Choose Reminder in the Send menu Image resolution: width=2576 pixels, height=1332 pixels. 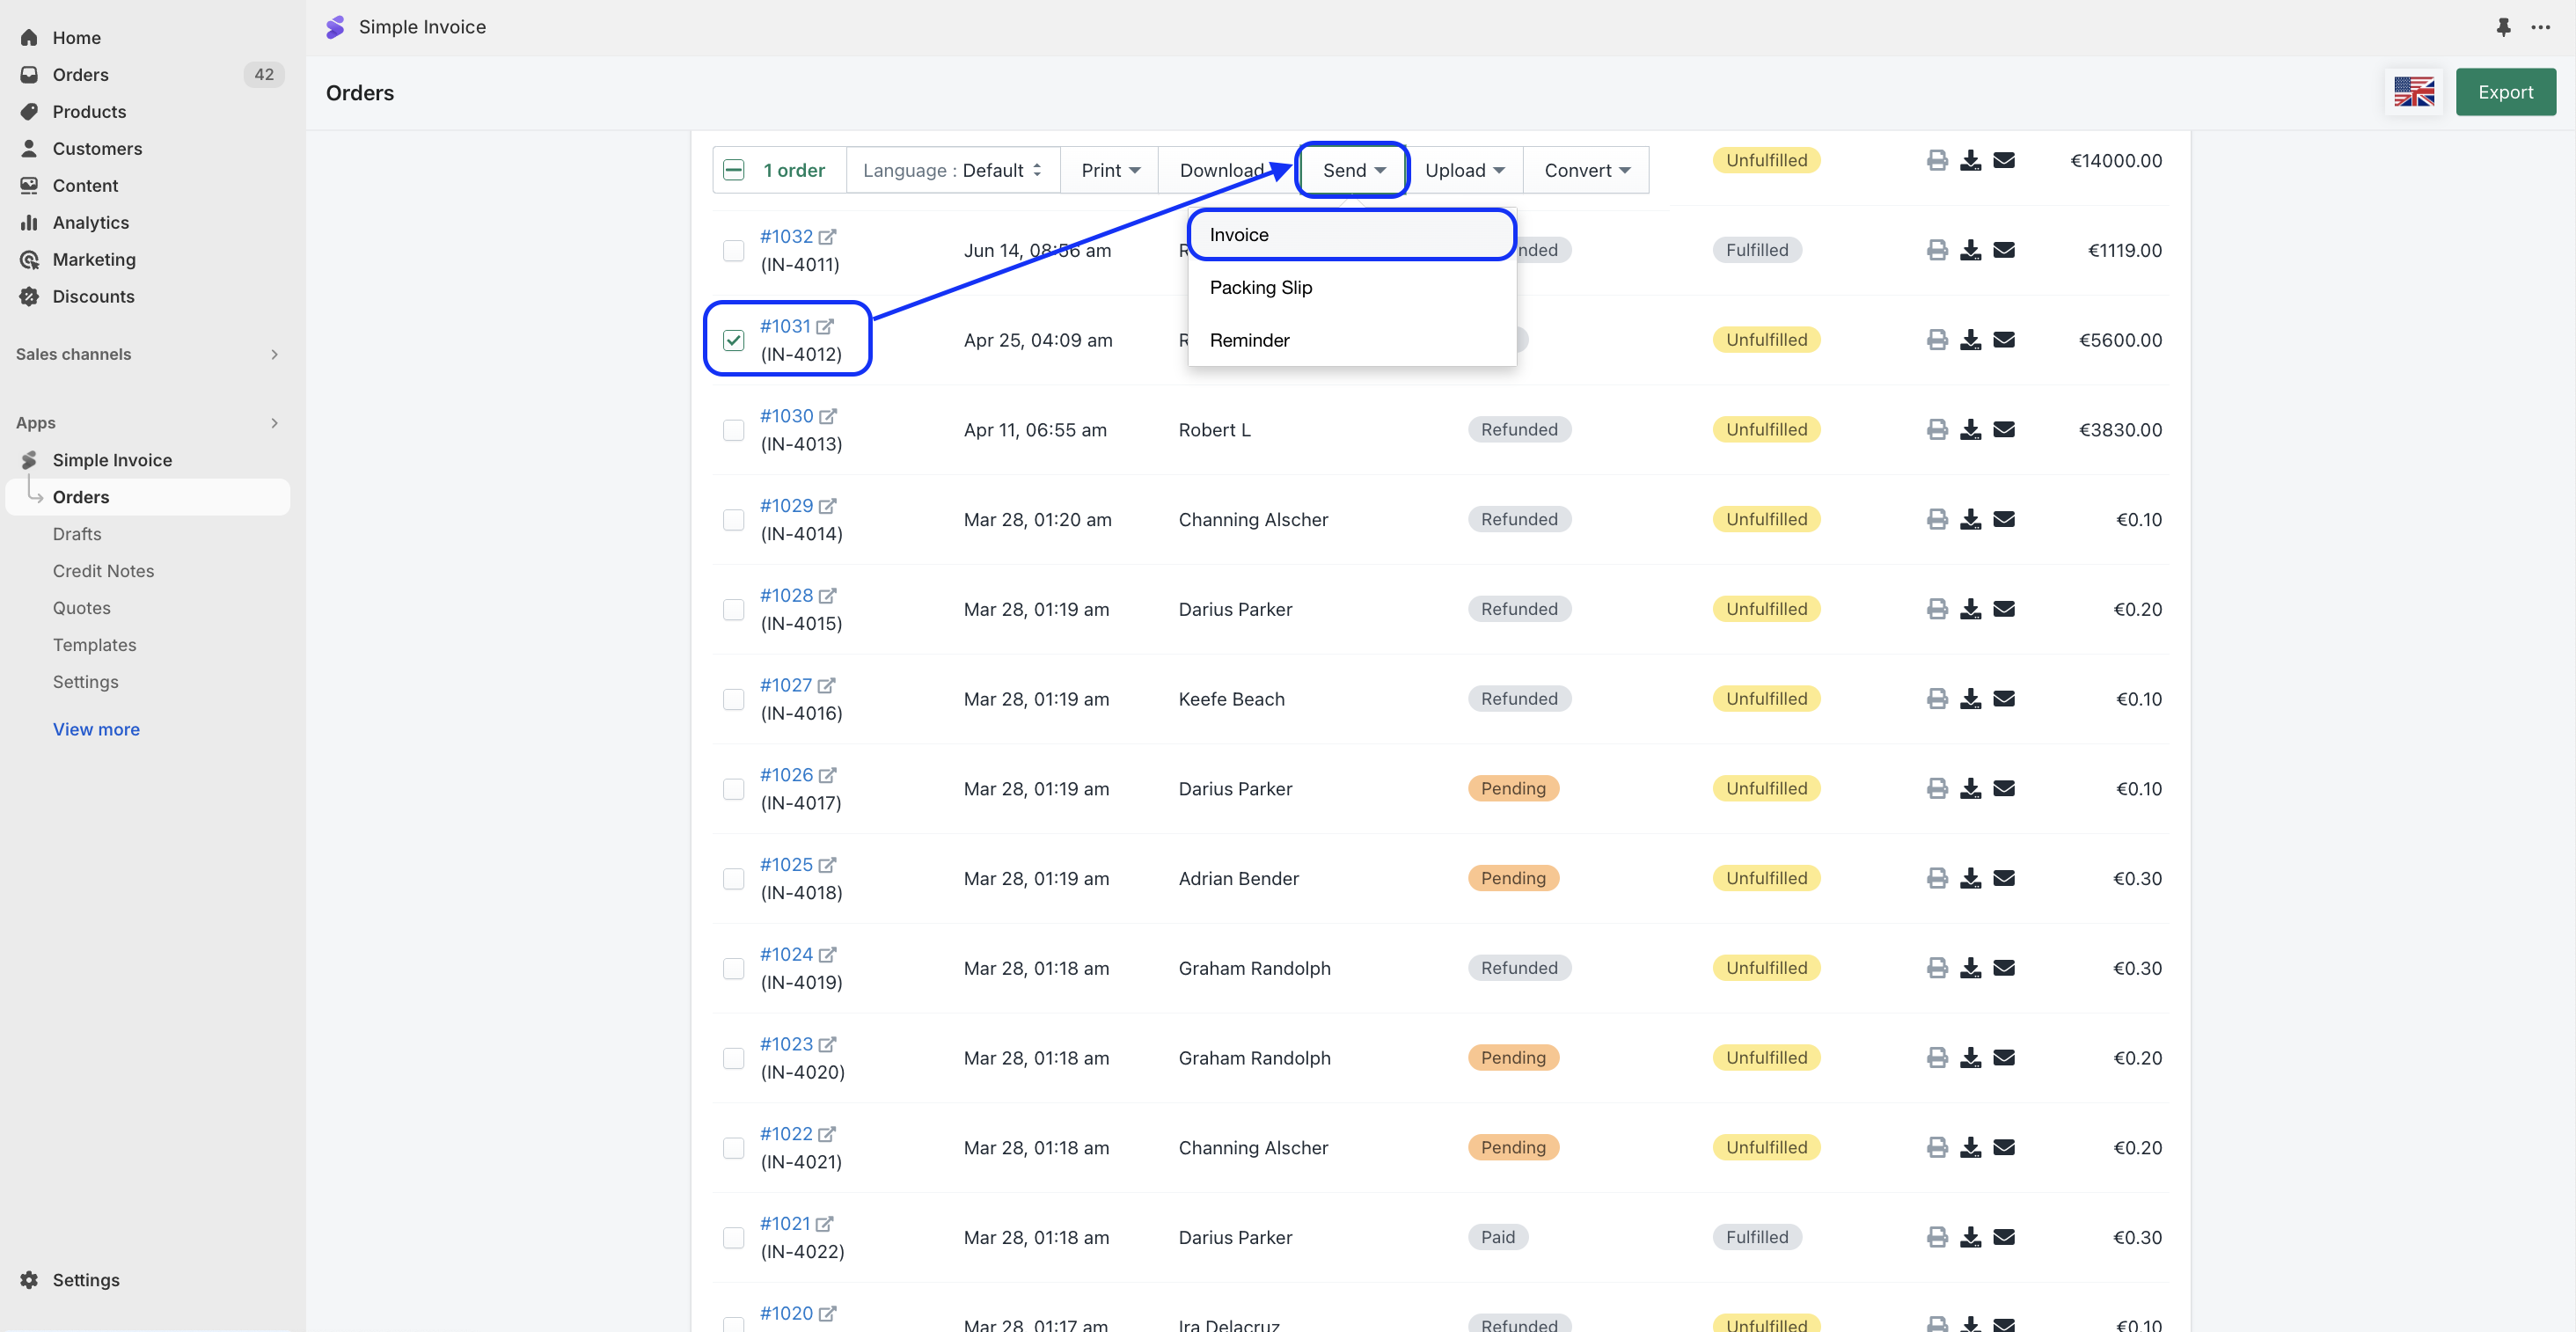point(1249,340)
